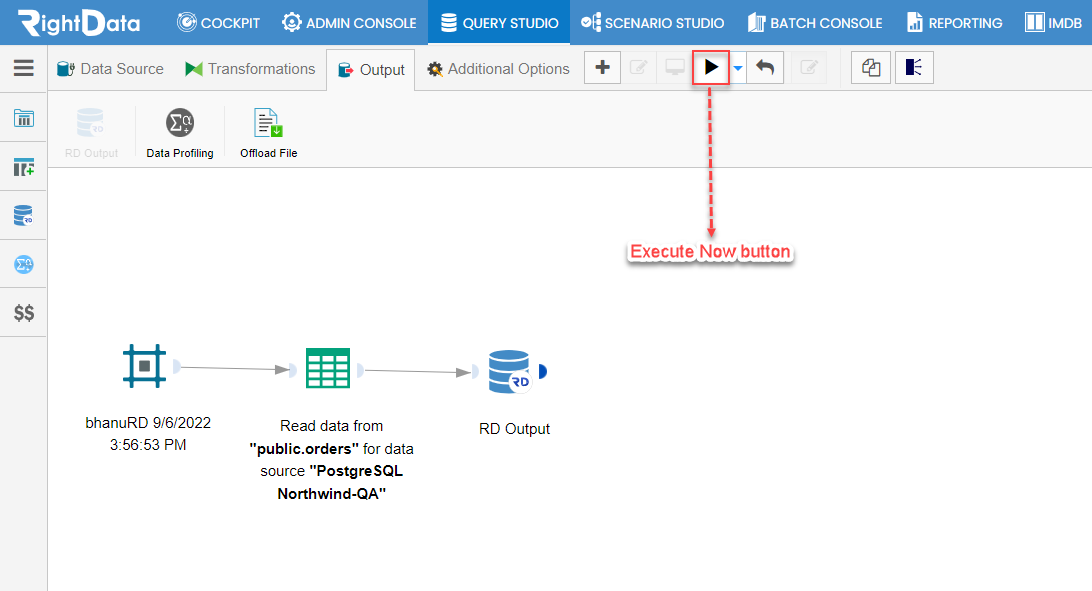Run query with Execute Now play button
This screenshot has width=1092, height=591.
[711, 68]
